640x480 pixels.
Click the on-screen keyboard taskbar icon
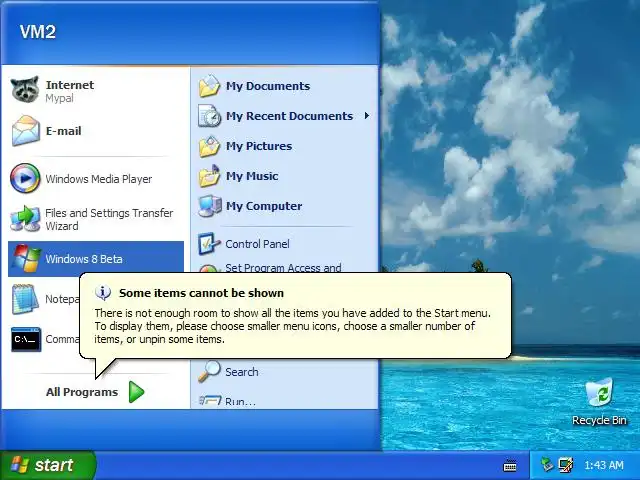point(510,465)
